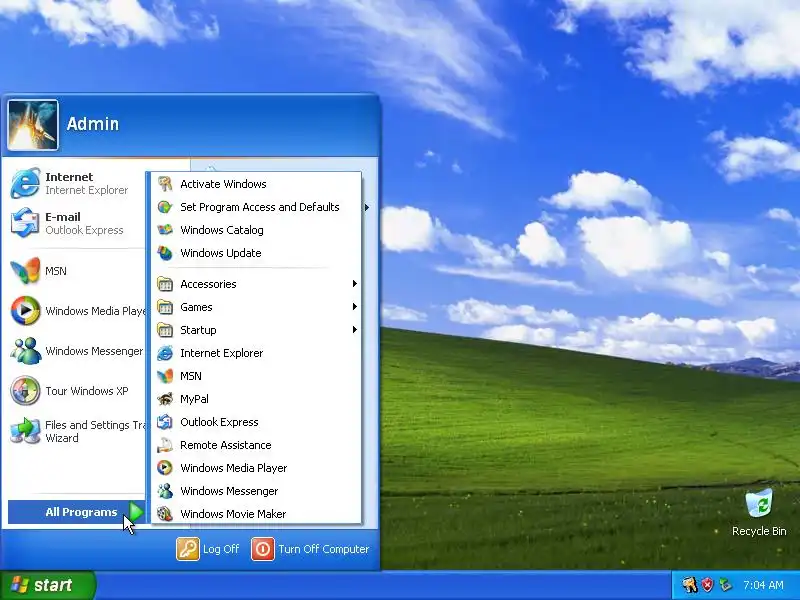Click the All Programs label
This screenshot has width=800, height=600.
81,512
